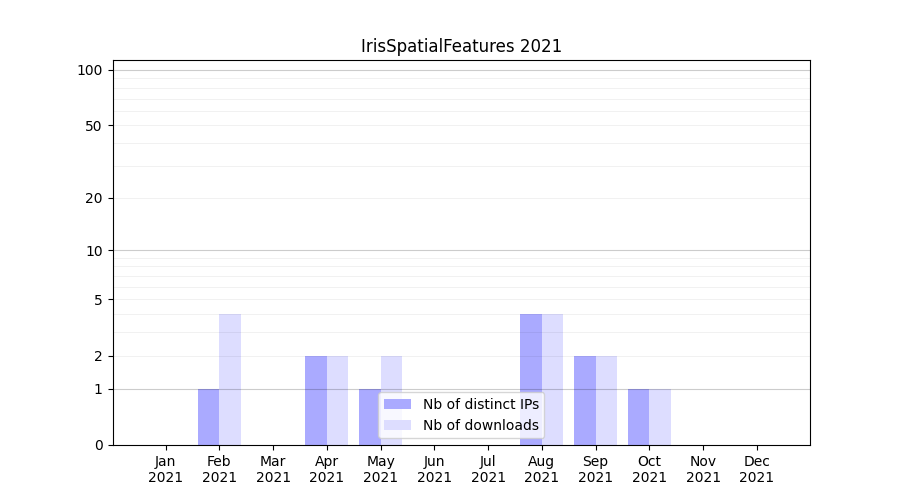Click the 100 tick label on y-axis
This screenshot has width=900, height=500.
90,70
